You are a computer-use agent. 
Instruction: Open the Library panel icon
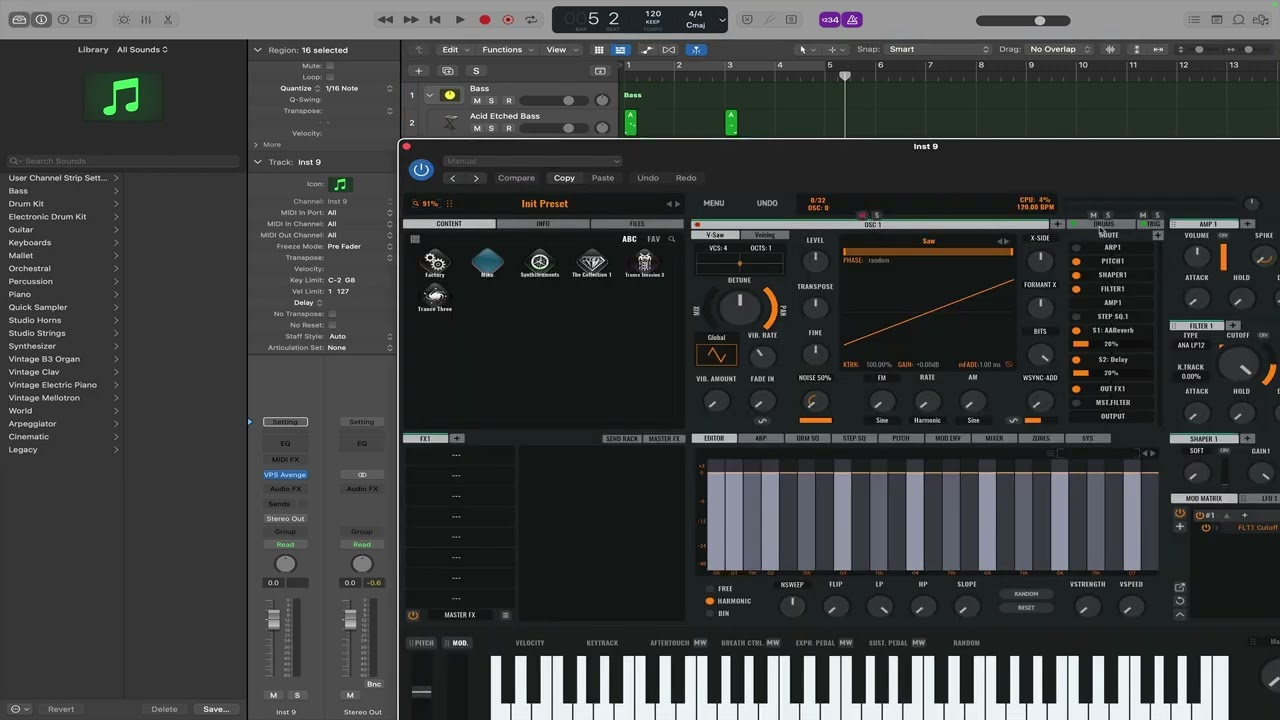[19, 19]
